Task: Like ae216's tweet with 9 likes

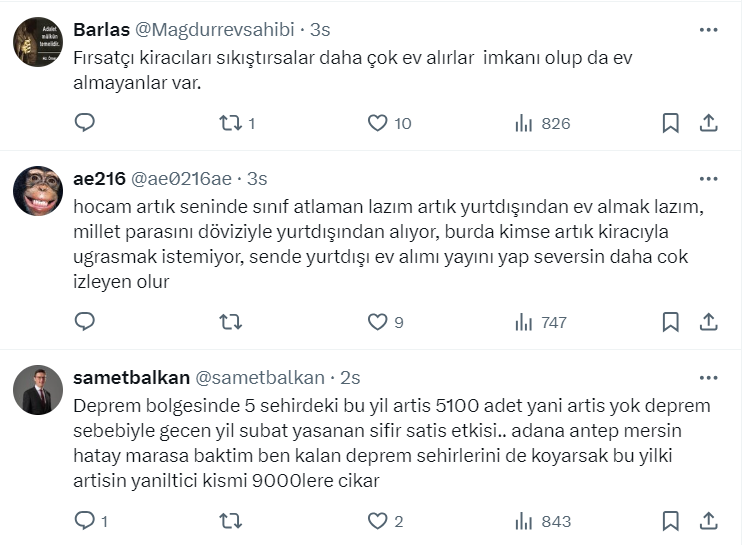Action: pos(377,322)
